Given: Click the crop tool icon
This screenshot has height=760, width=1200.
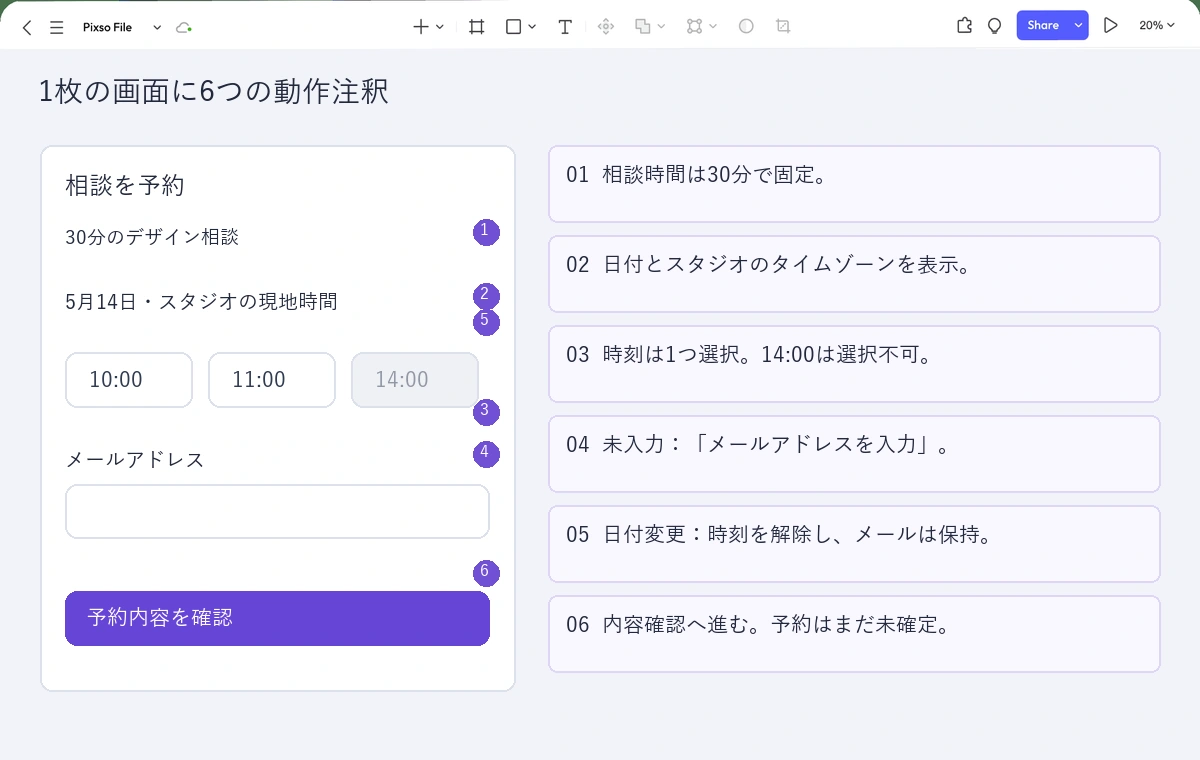Looking at the screenshot, I should pyautogui.click(x=783, y=27).
